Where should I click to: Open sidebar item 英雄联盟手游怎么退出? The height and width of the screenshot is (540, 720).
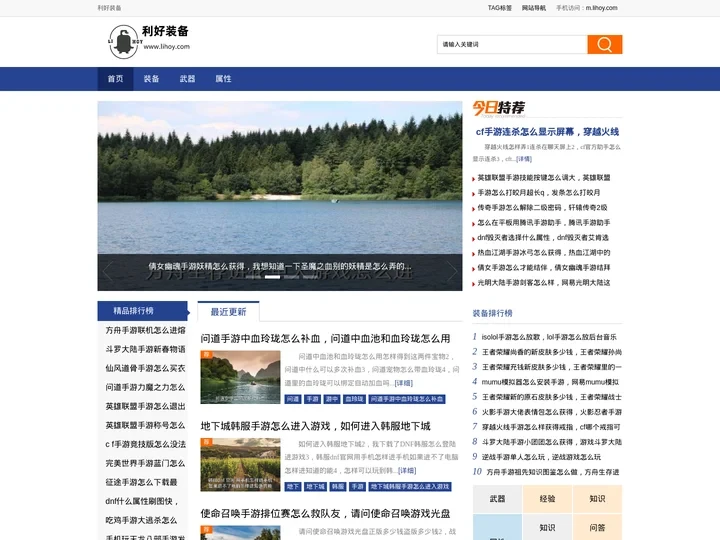(145, 406)
